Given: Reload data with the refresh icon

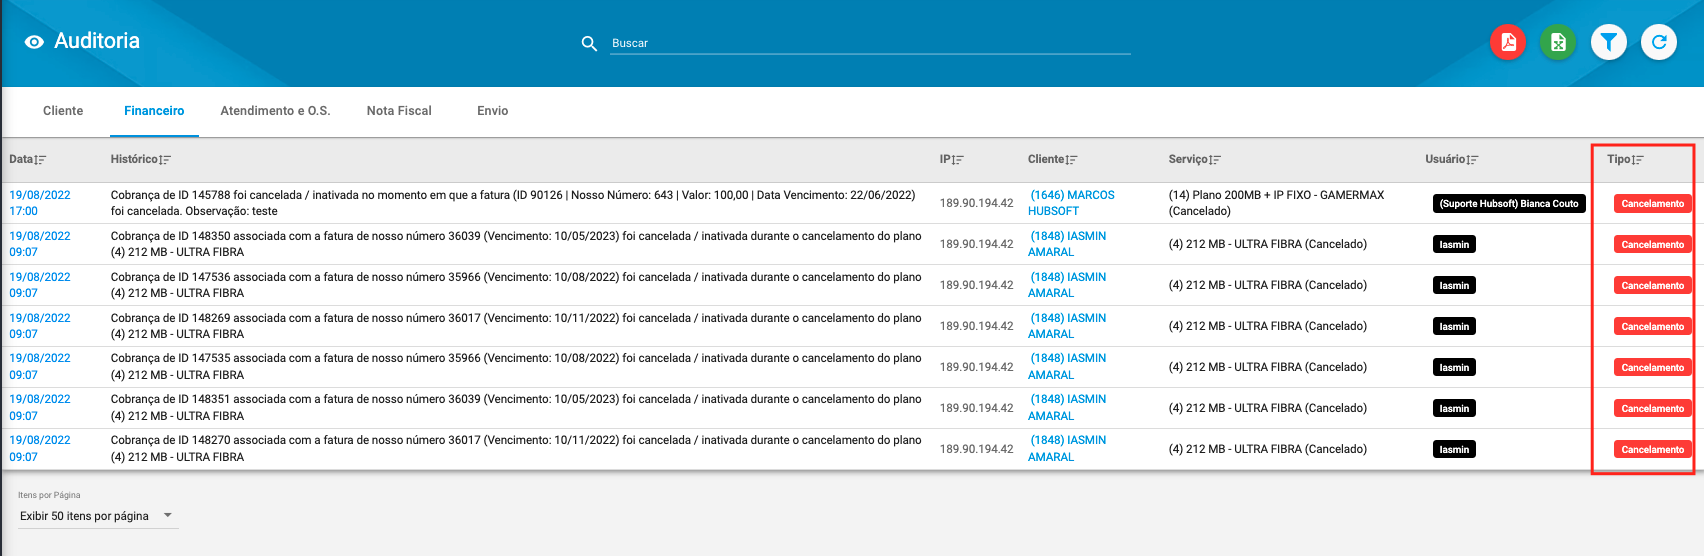Looking at the screenshot, I should 1659,42.
